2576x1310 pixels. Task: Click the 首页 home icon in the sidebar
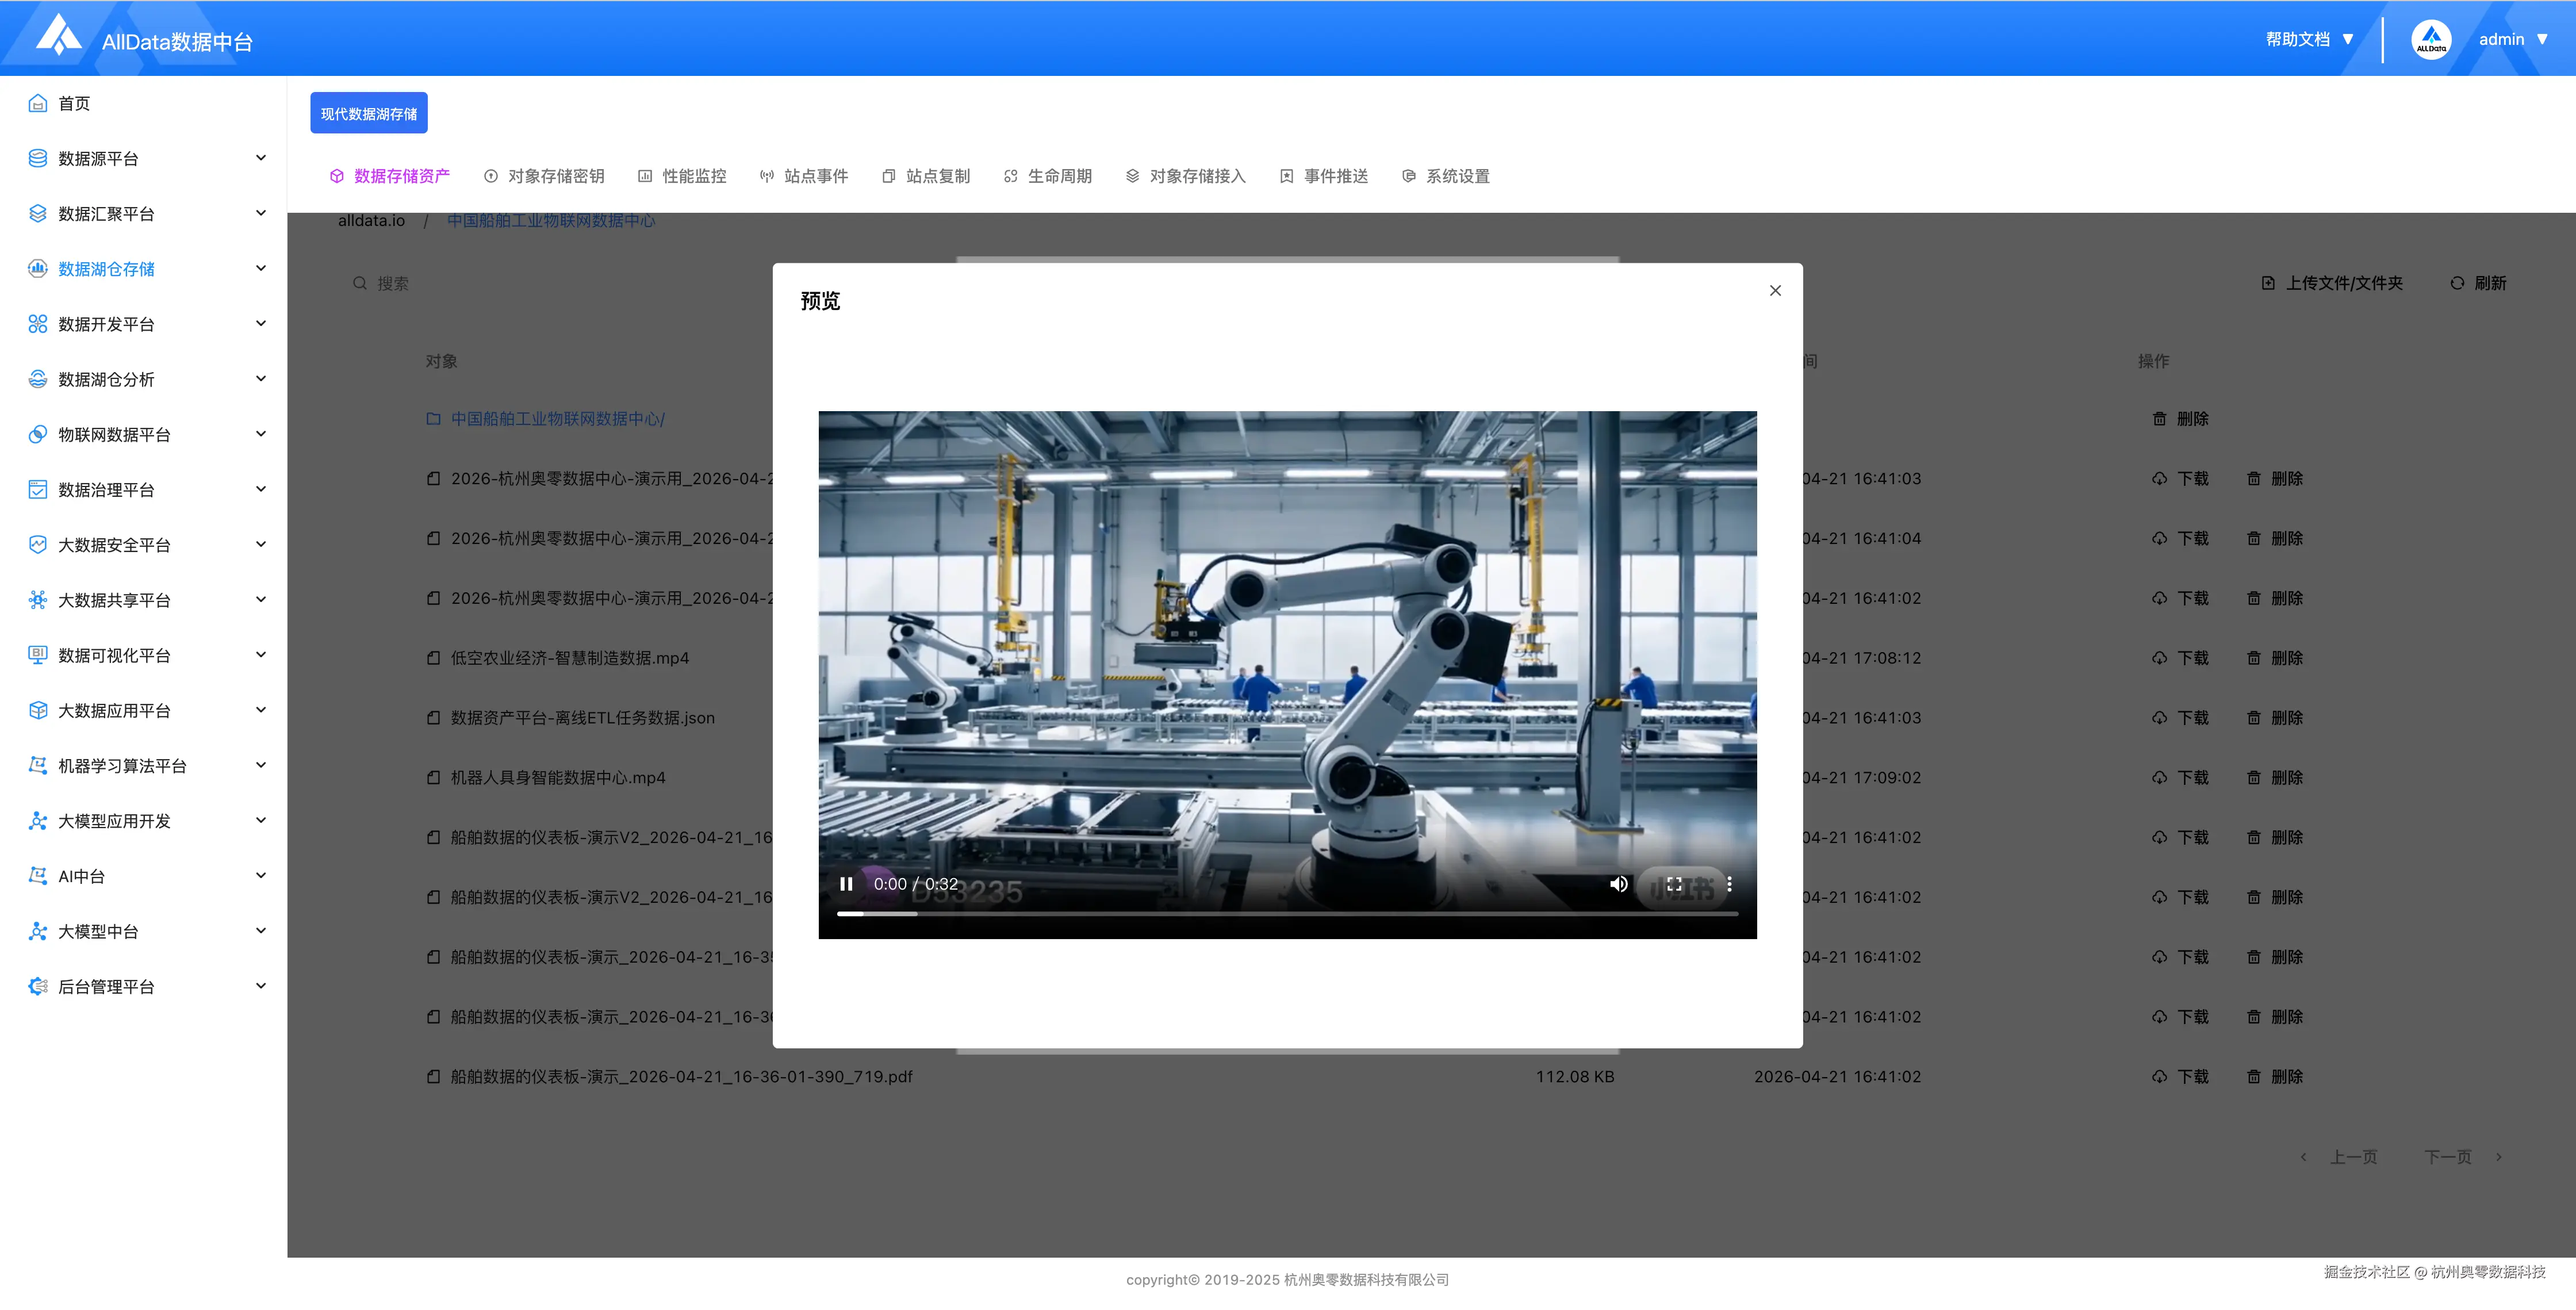coord(38,103)
